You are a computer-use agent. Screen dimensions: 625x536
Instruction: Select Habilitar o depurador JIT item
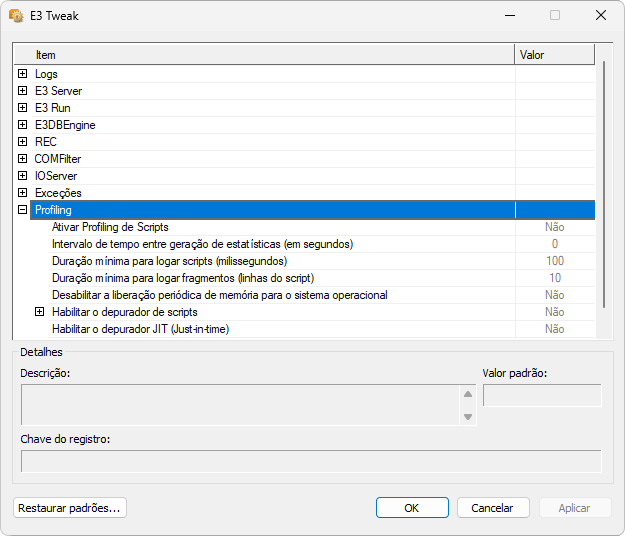(x=140, y=329)
